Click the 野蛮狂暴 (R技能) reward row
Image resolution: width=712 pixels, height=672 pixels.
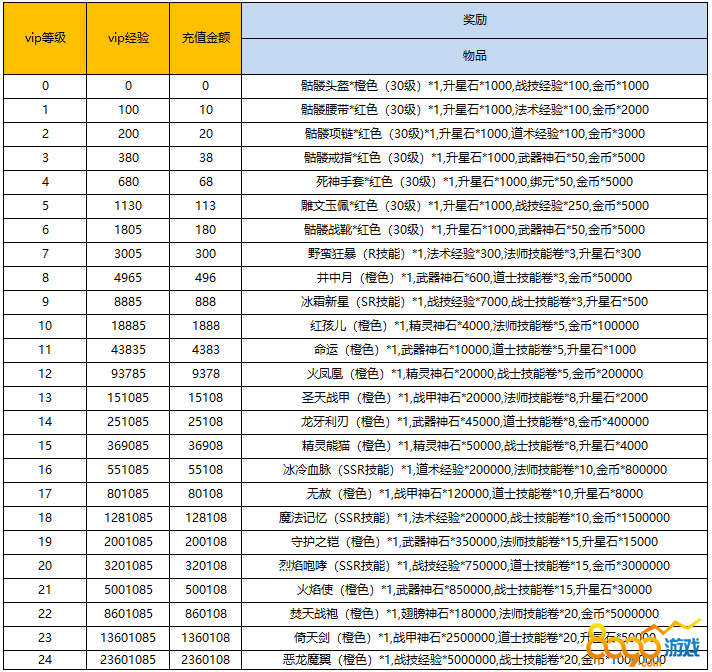[x=475, y=254]
